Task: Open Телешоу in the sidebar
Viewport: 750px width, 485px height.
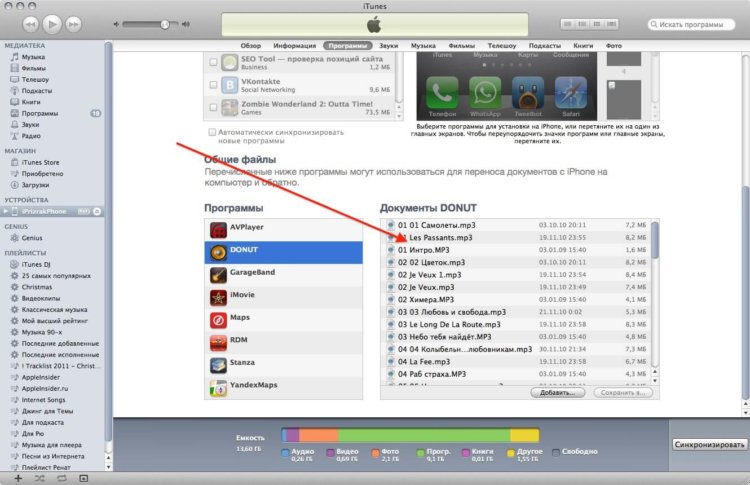Action: point(35,79)
